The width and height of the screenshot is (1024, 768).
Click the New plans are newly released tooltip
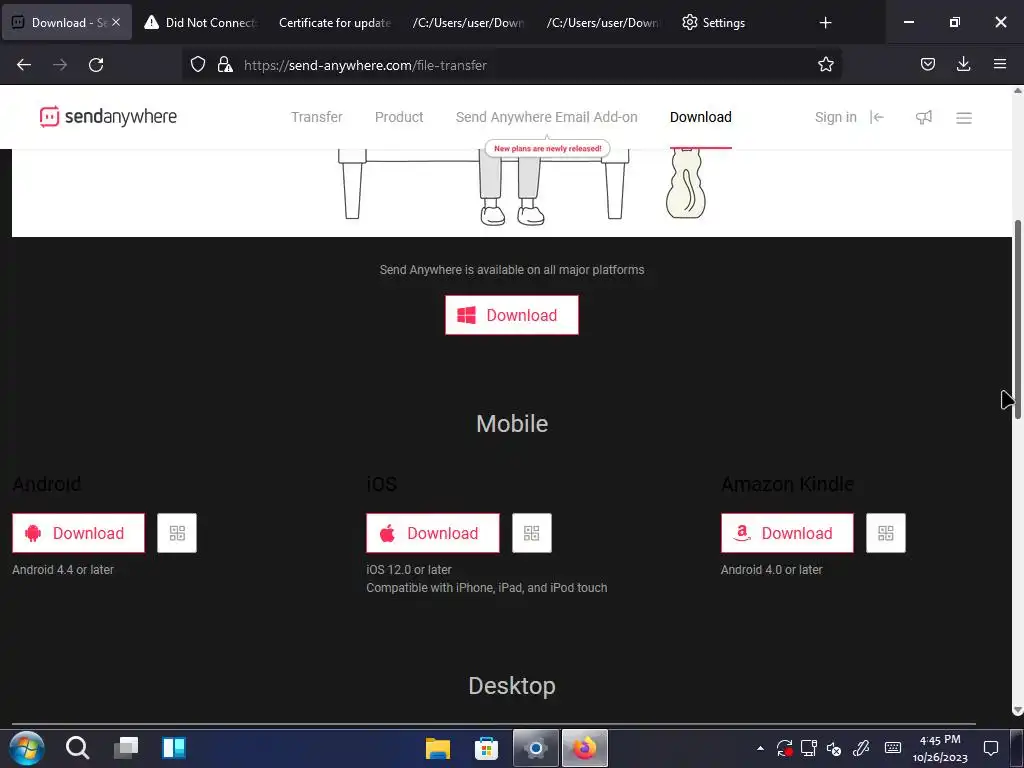coord(547,148)
